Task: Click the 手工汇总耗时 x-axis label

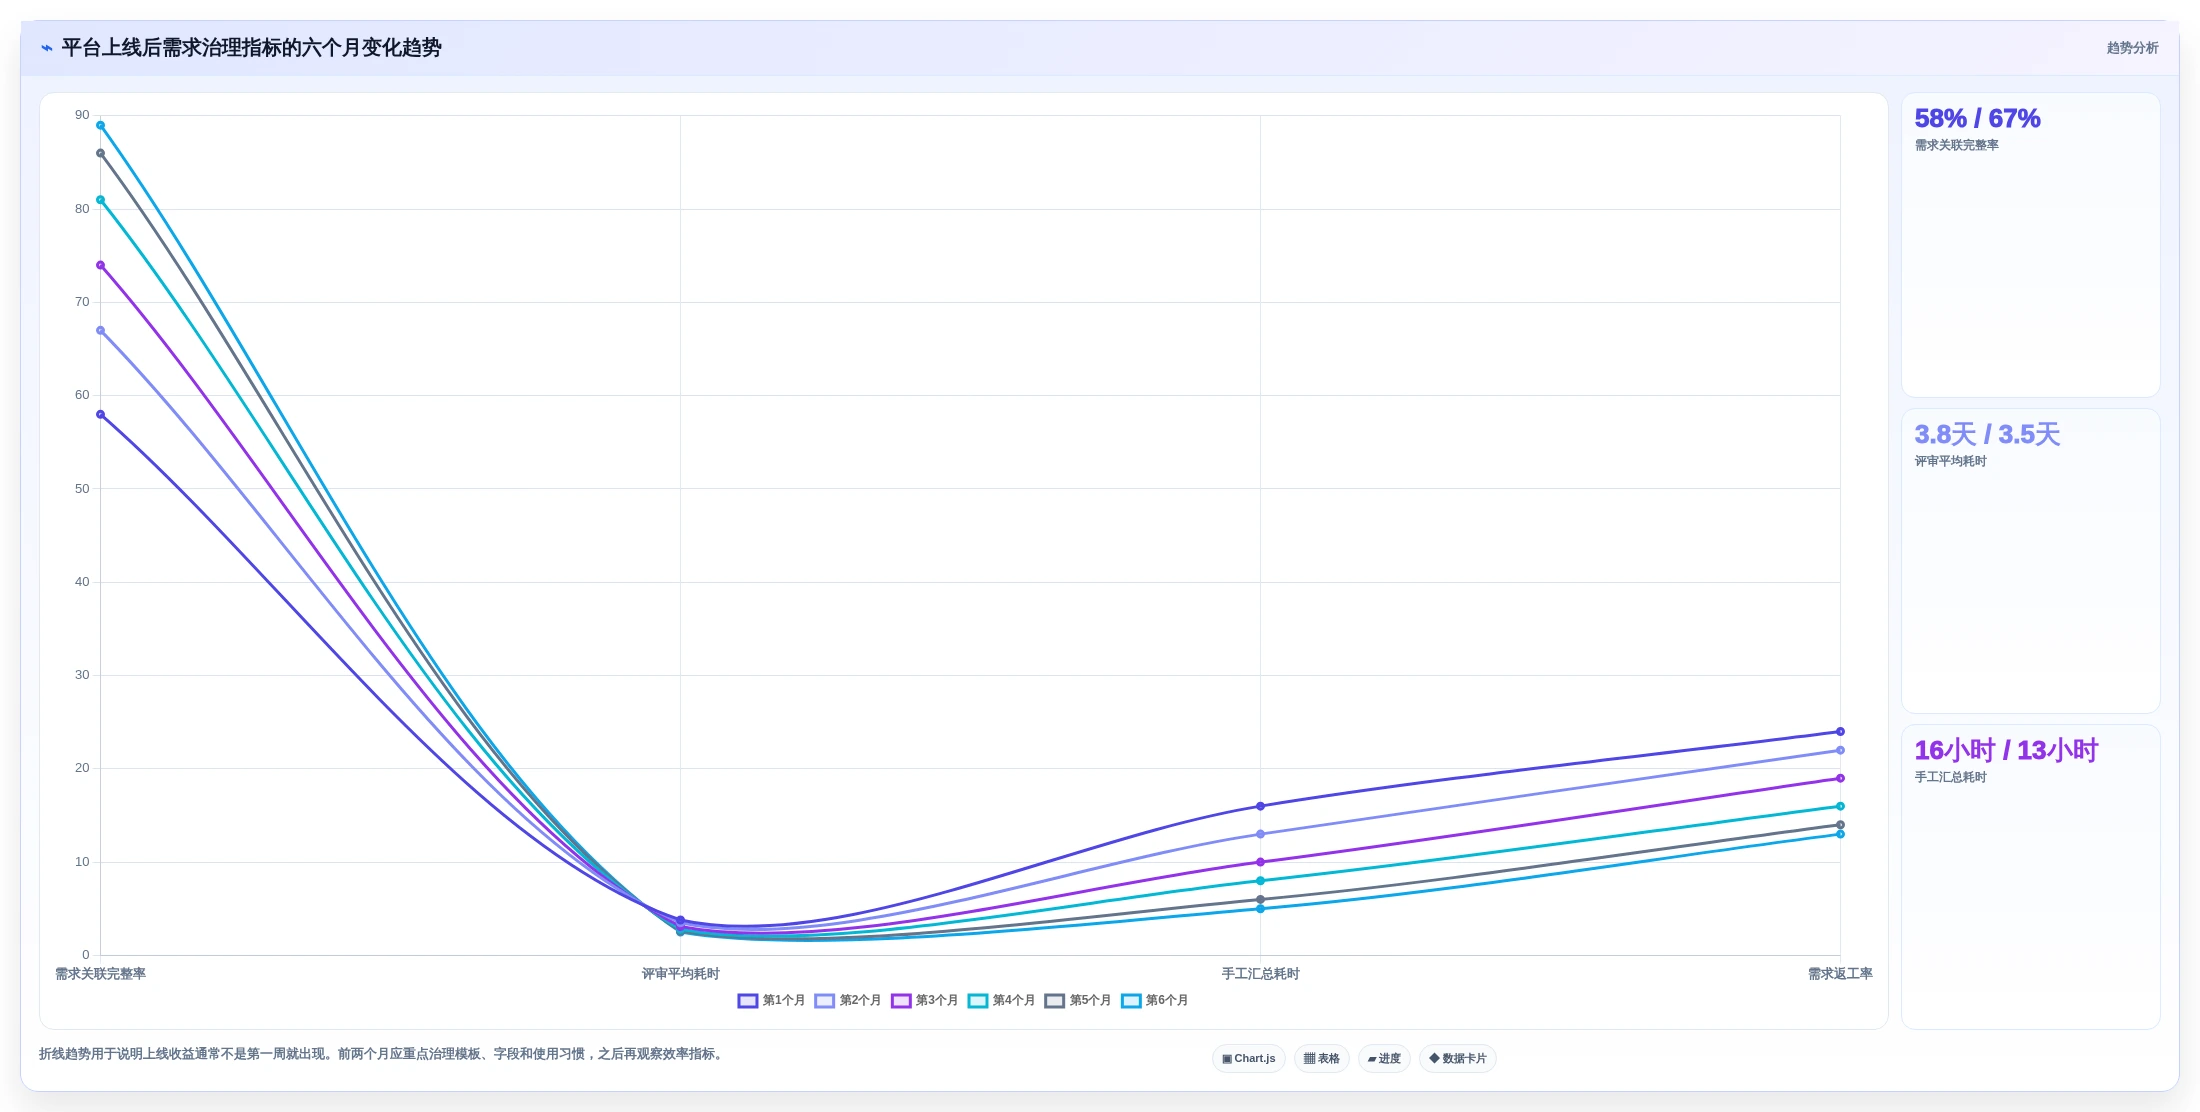Action: (x=1260, y=974)
